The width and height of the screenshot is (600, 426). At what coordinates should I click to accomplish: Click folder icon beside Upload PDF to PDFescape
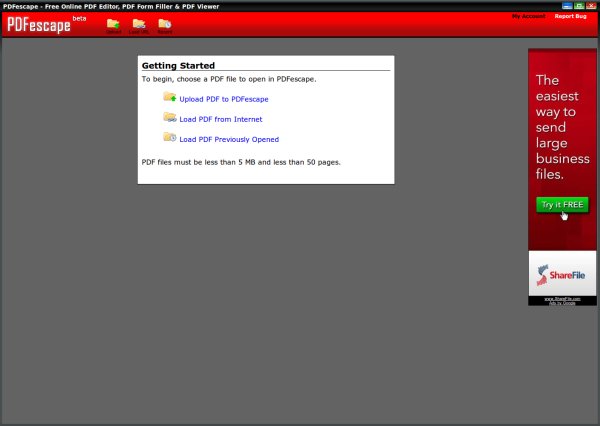(170, 97)
